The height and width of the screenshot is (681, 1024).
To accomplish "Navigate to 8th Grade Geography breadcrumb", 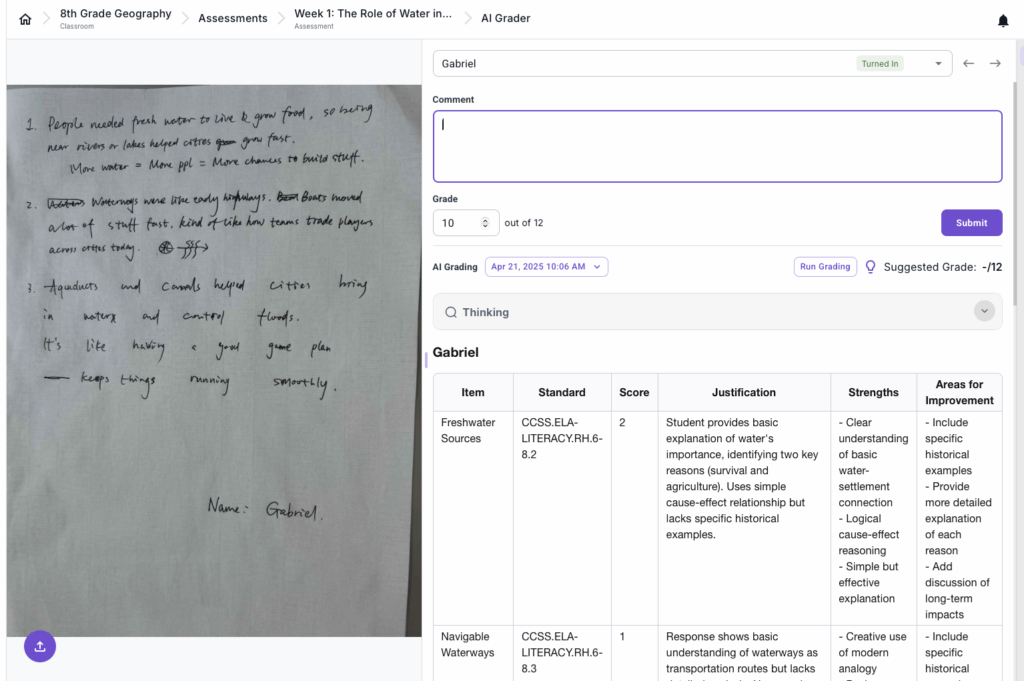I will pos(115,14).
